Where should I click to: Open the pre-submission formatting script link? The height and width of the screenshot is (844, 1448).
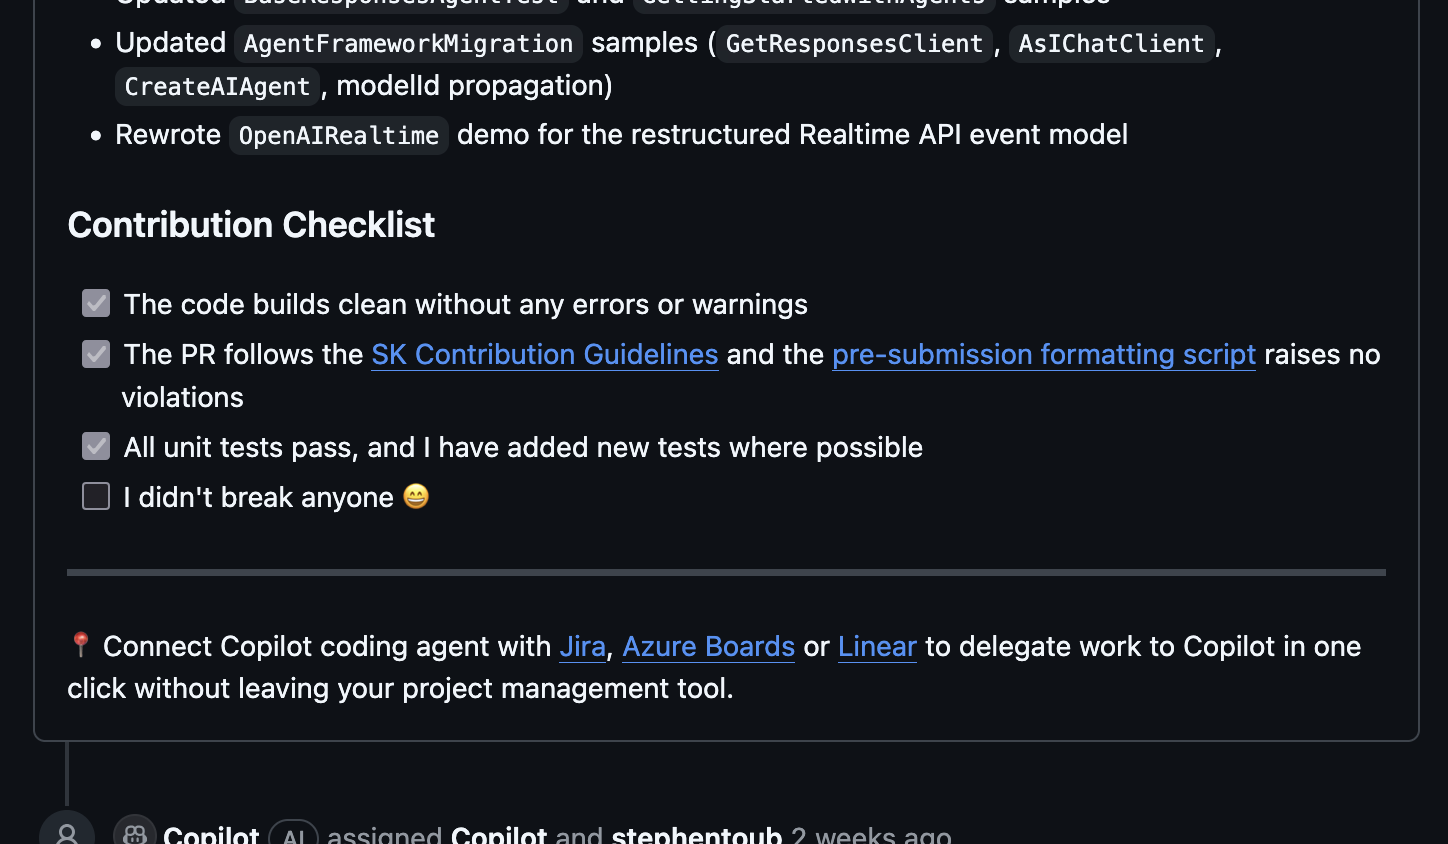(1043, 355)
